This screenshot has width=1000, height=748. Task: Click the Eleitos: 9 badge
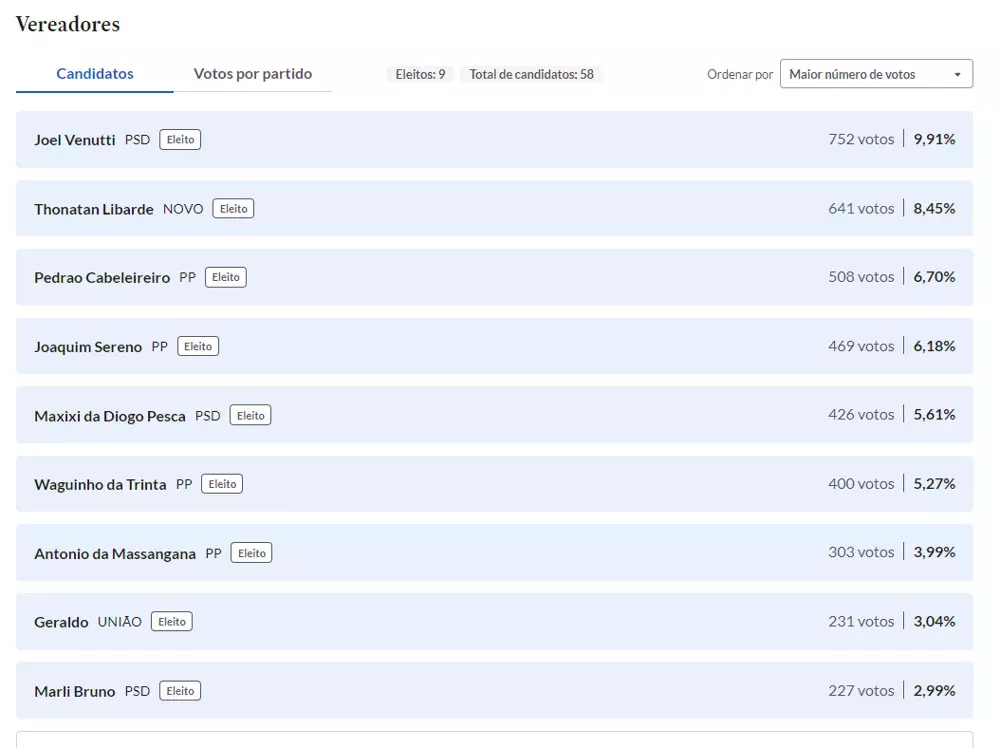point(420,74)
